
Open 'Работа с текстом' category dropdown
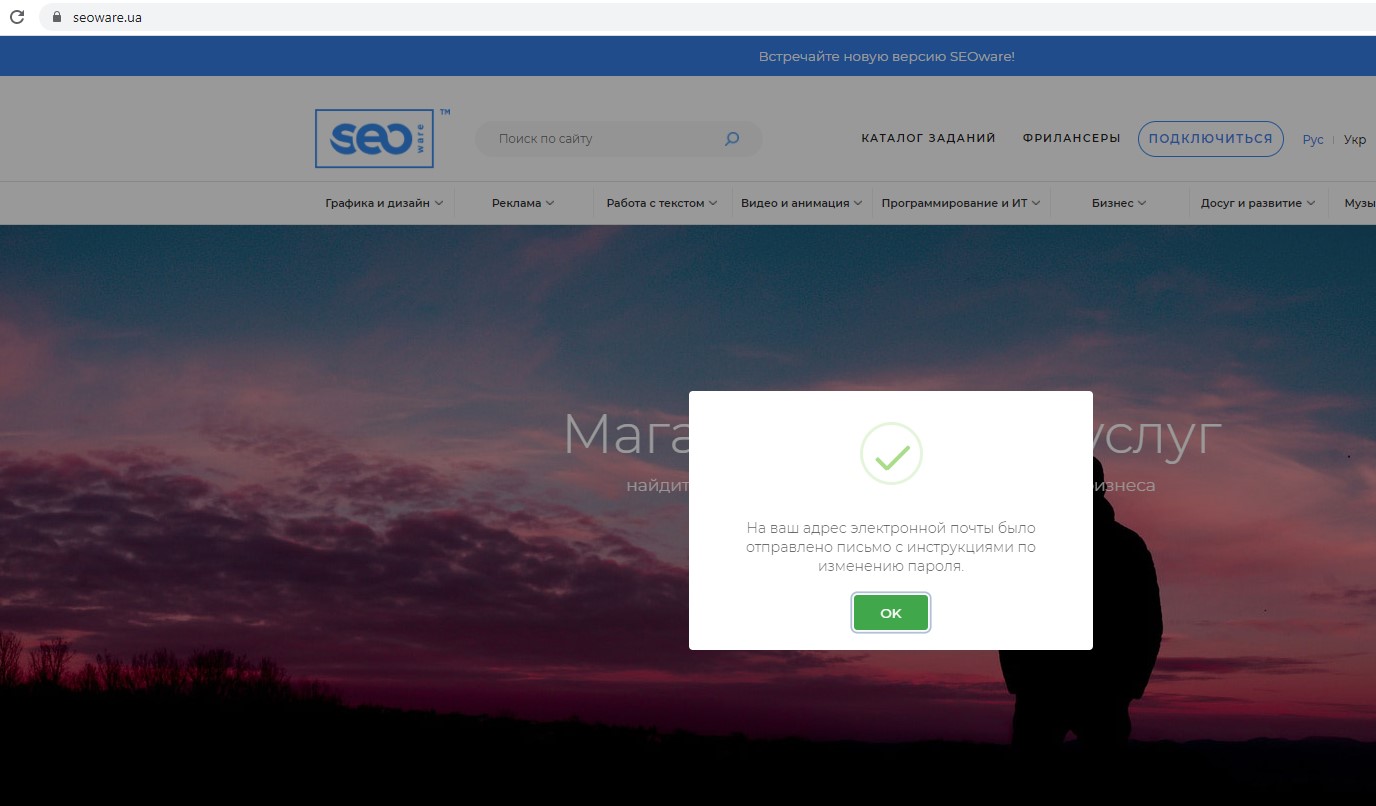point(662,203)
